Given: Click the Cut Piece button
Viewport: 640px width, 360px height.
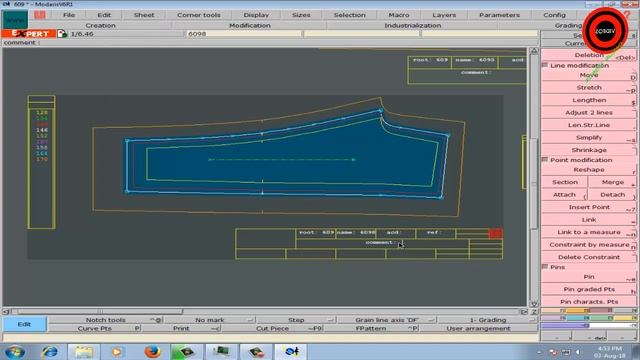Looking at the screenshot, I should (273, 329).
